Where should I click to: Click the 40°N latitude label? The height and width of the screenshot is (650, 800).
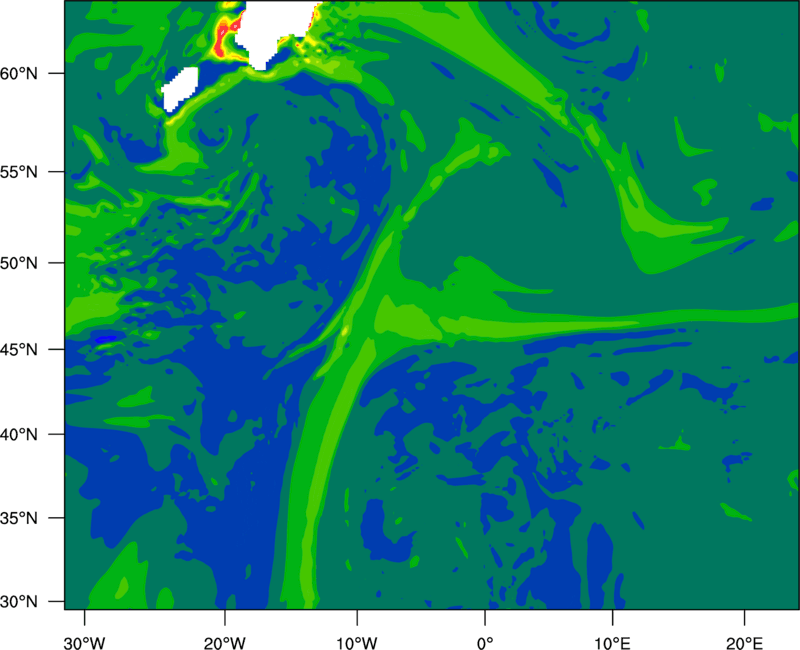tap(19, 435)
